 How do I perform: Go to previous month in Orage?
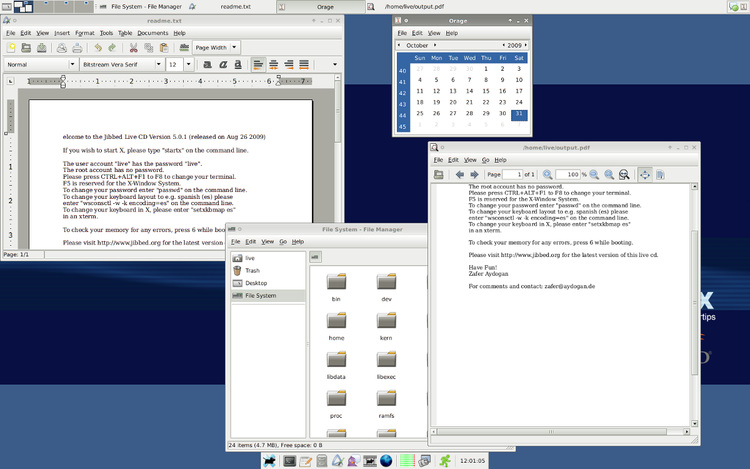pos(399,45)
